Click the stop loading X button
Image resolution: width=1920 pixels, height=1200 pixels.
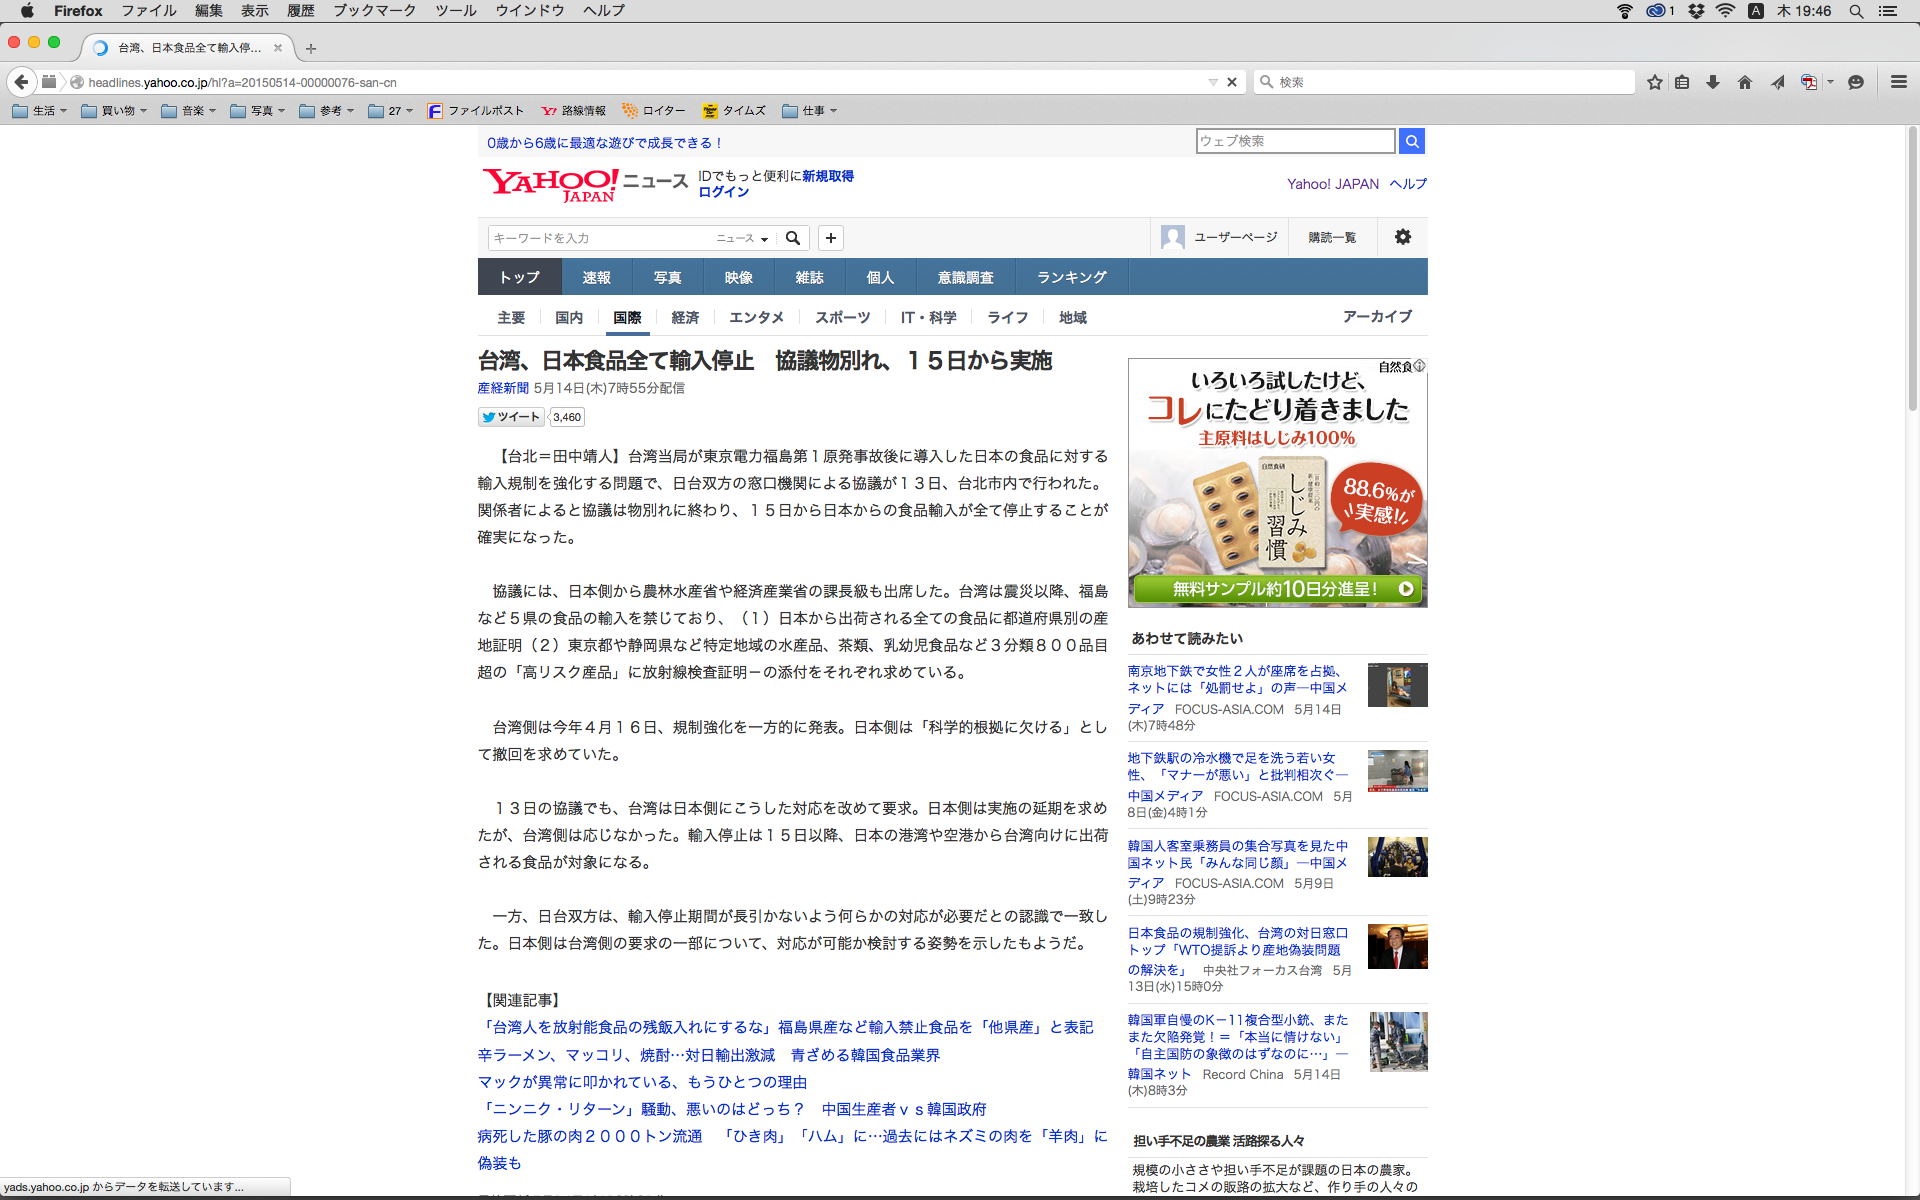pyautogui.click(x=1232, y=82)
